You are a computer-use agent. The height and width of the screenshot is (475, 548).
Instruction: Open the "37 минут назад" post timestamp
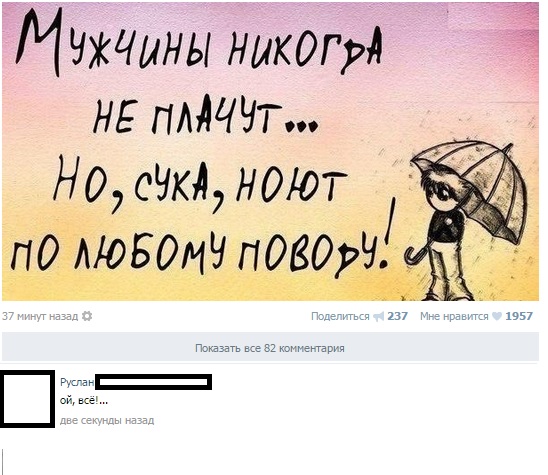click(x=40, y=316)
